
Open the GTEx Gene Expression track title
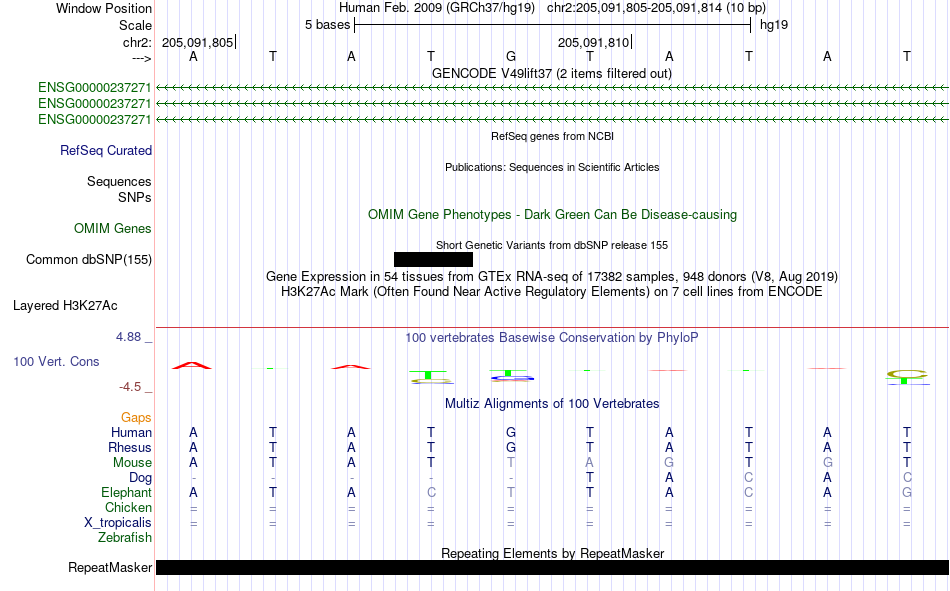(552, 276)
